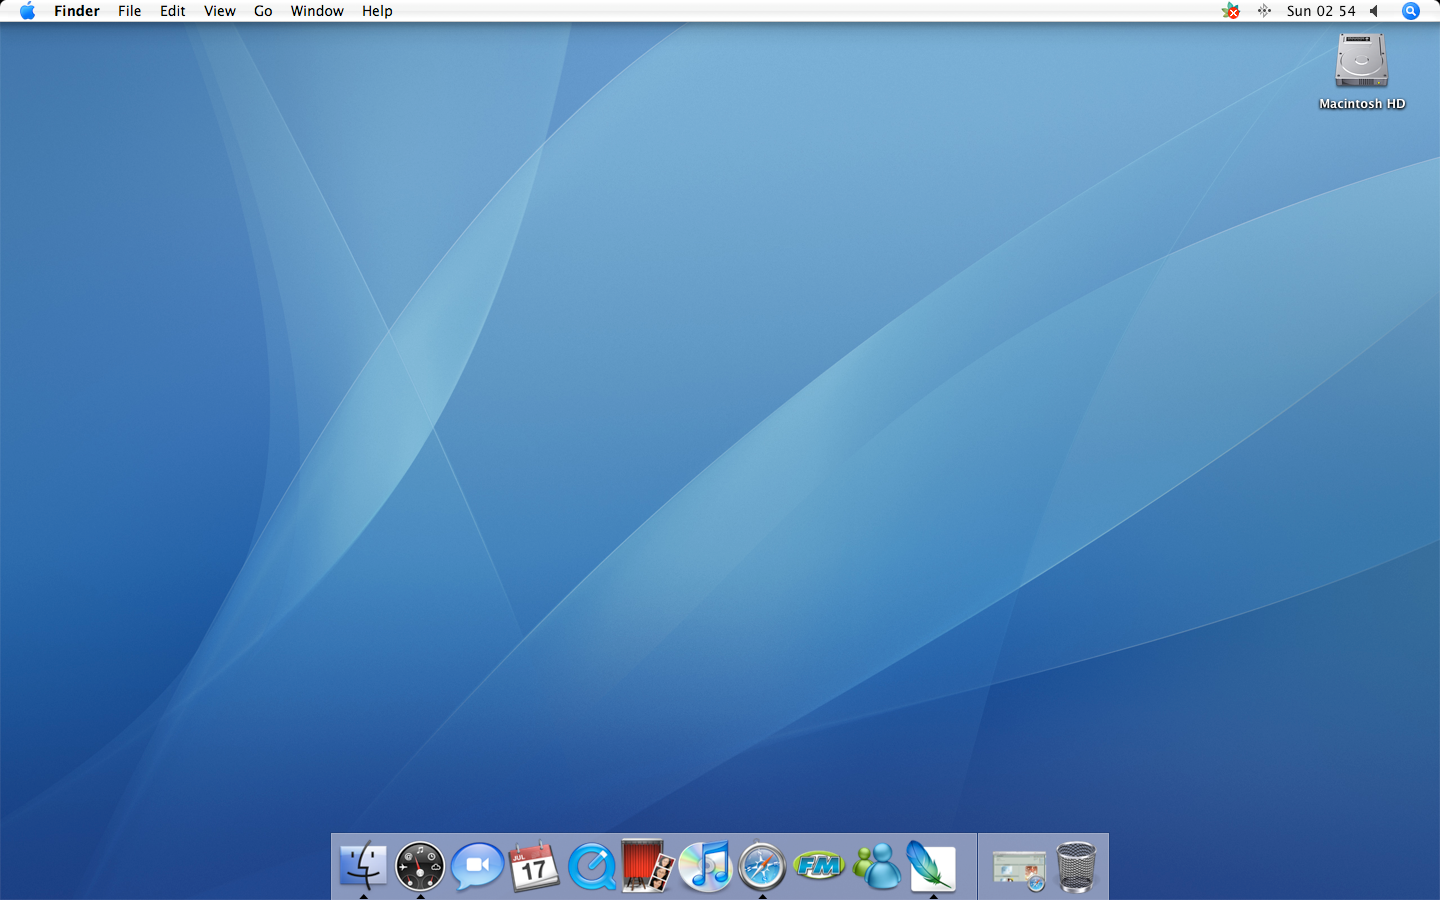Open the blue feather app icon
The width and height of the screenshot is (1440, 900).
[x=932, y=866]
